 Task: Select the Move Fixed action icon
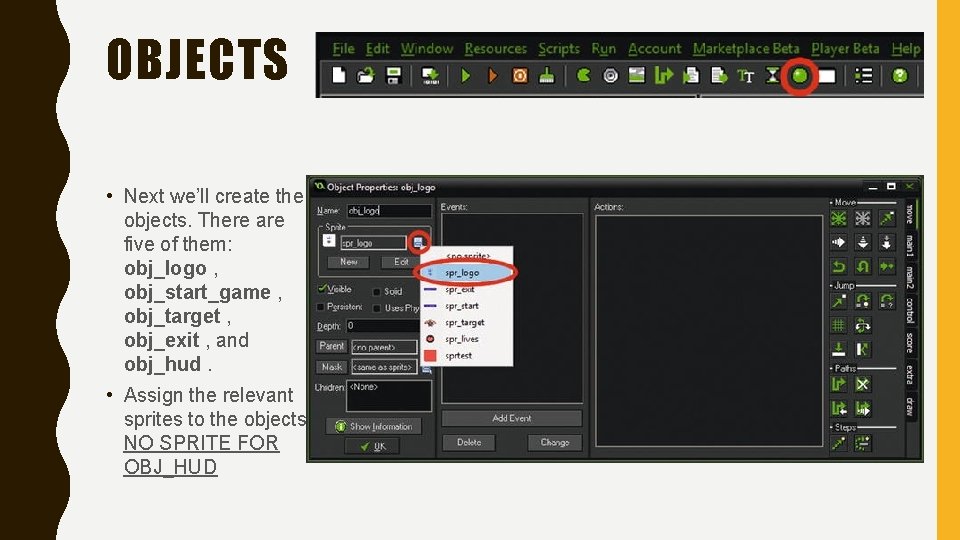(x=838, y=219)
